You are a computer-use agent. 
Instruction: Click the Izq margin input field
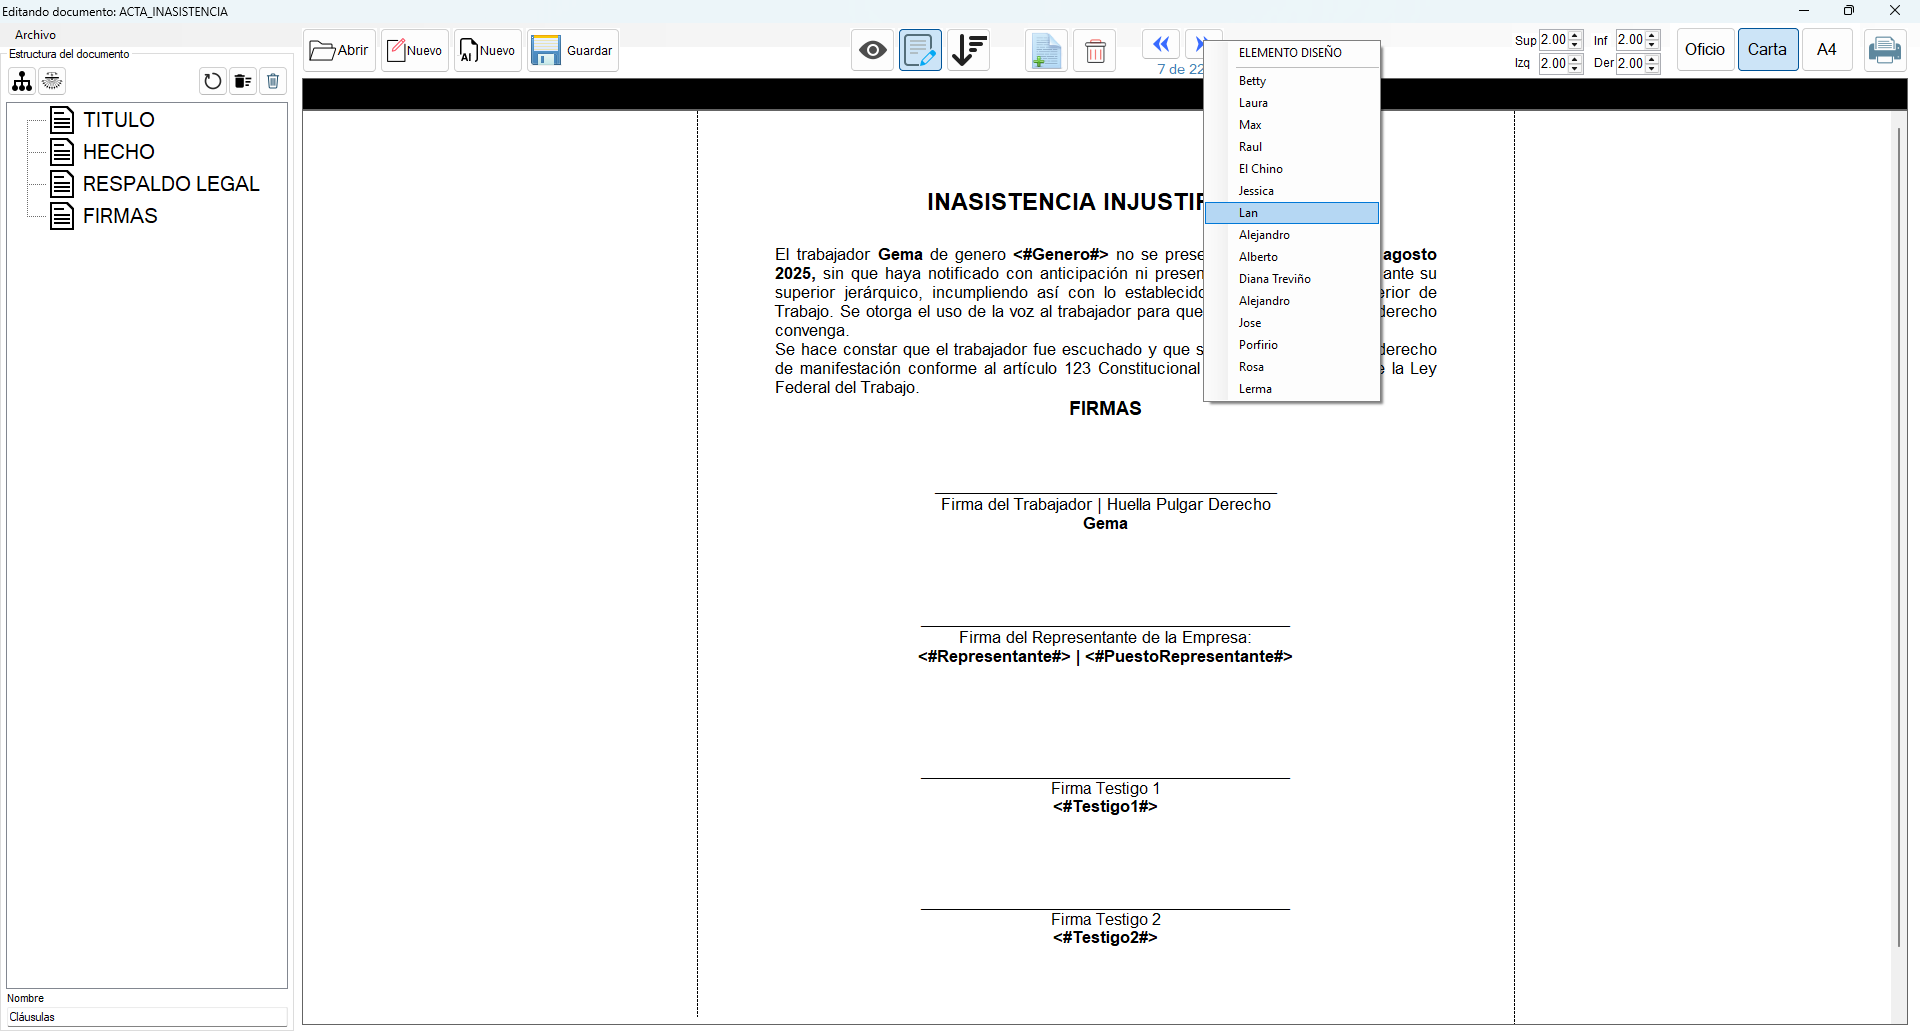(x=1554, y=64)
